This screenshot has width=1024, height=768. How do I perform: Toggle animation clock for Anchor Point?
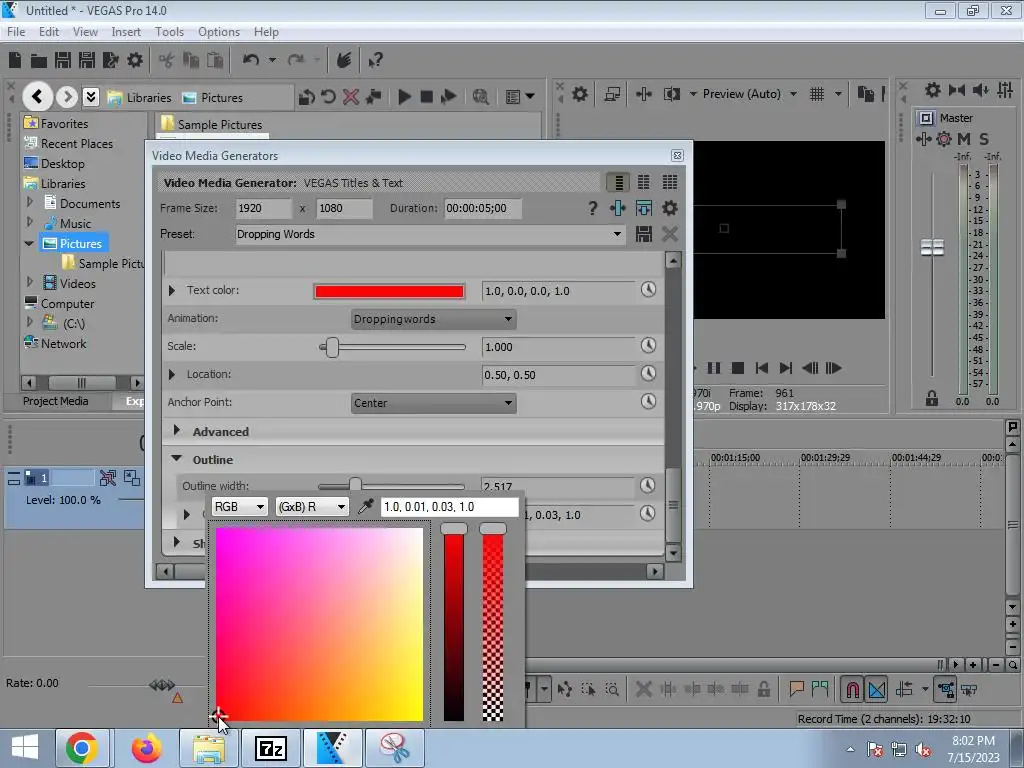[648, 401]
